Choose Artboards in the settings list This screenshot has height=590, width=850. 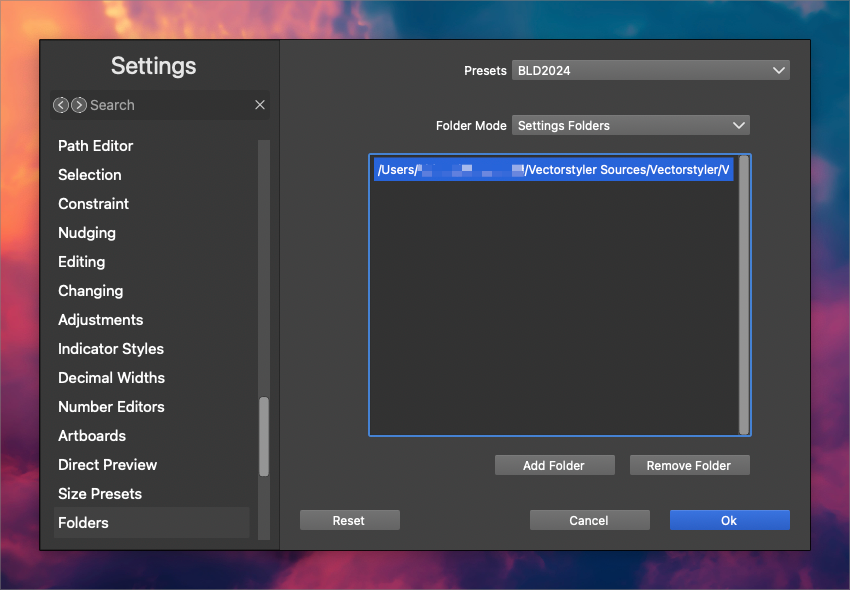click(x=92, y=436)
